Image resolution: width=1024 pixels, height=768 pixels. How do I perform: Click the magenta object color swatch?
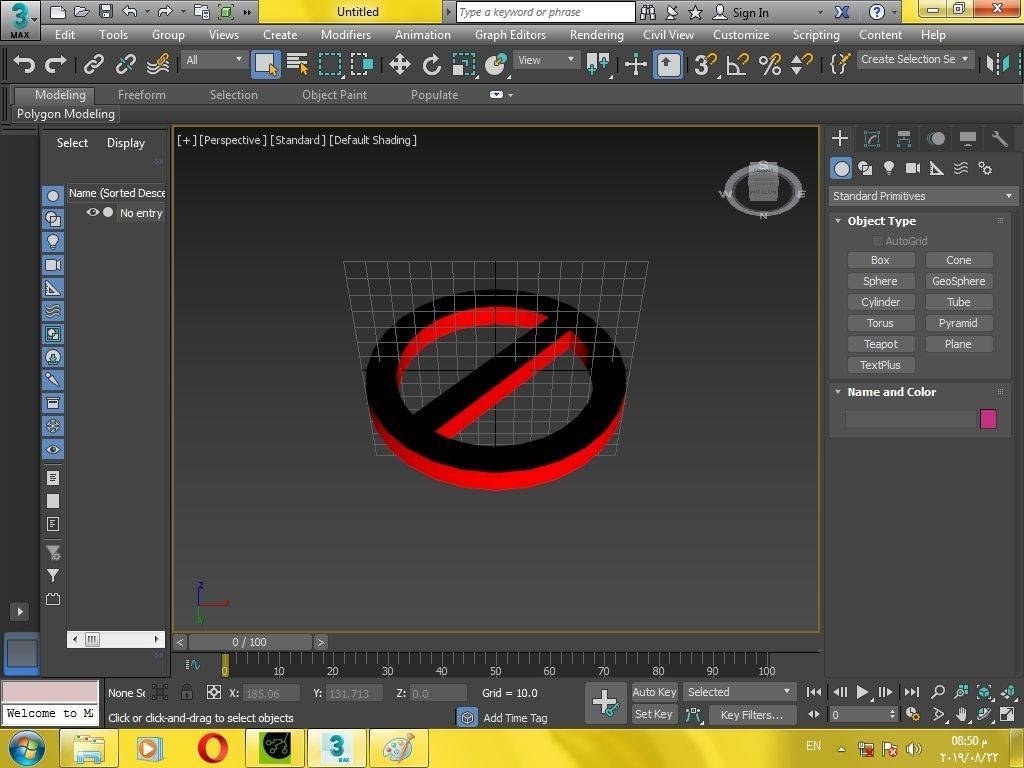click(988, 419)
